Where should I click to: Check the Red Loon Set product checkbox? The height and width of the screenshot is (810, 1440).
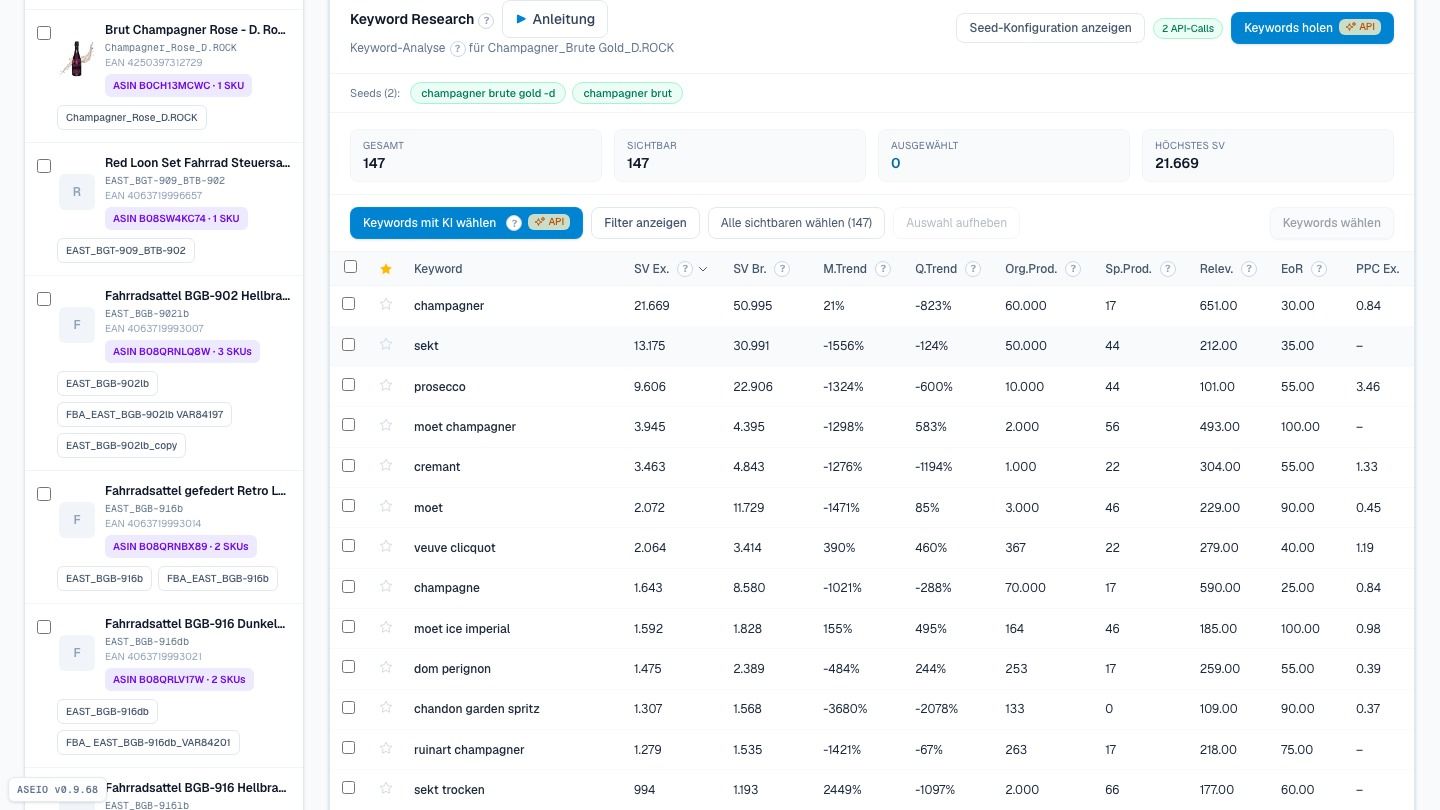pyautogui.click(x=44, y=166)
